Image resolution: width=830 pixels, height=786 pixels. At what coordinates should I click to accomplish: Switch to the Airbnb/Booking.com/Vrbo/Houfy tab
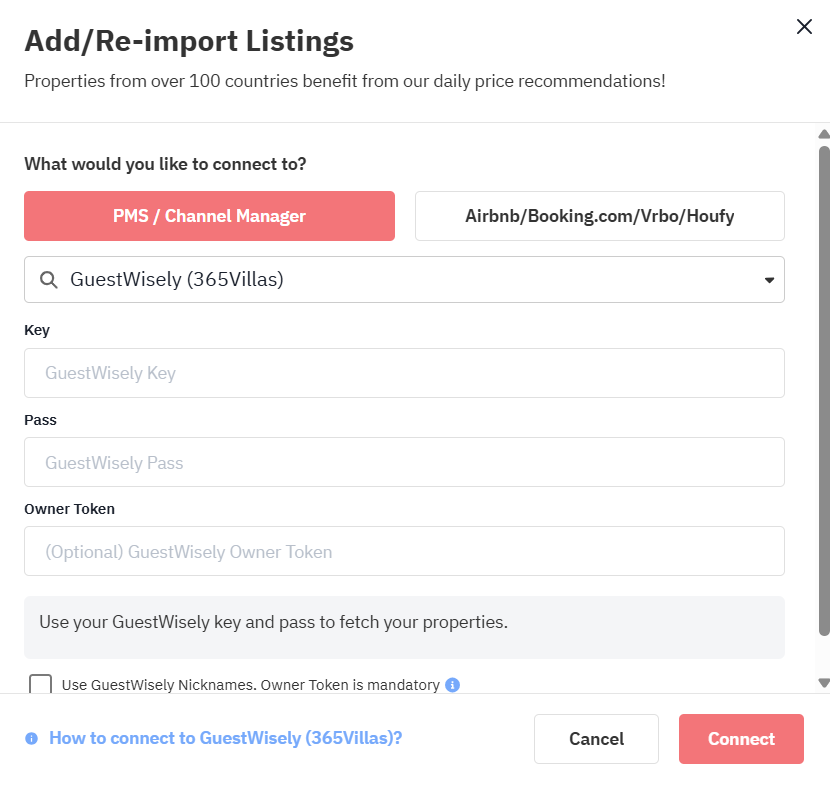599,216
